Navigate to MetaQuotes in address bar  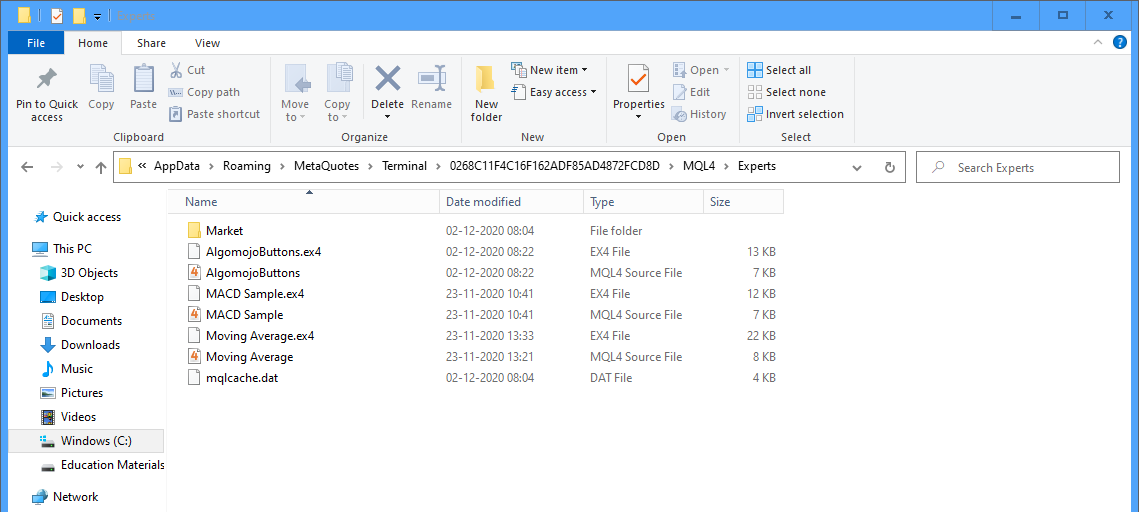[x=326, y=166]
